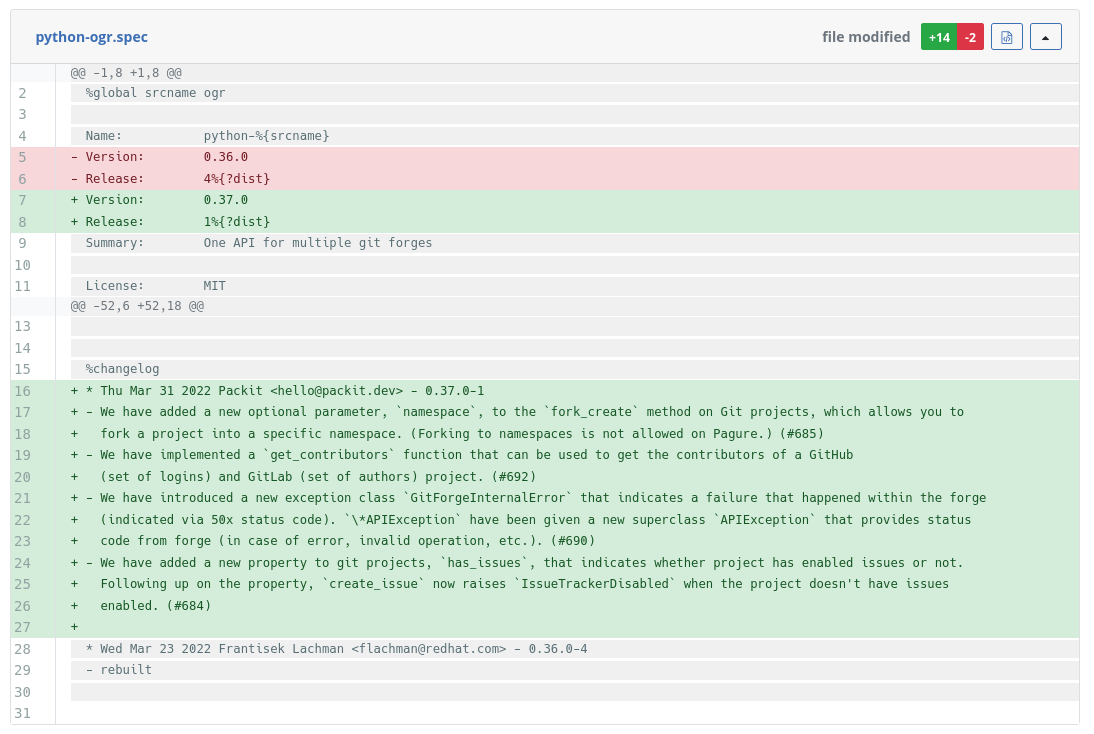Click the green +14 additions badge

pyautogui.click(x=939, y=37)
